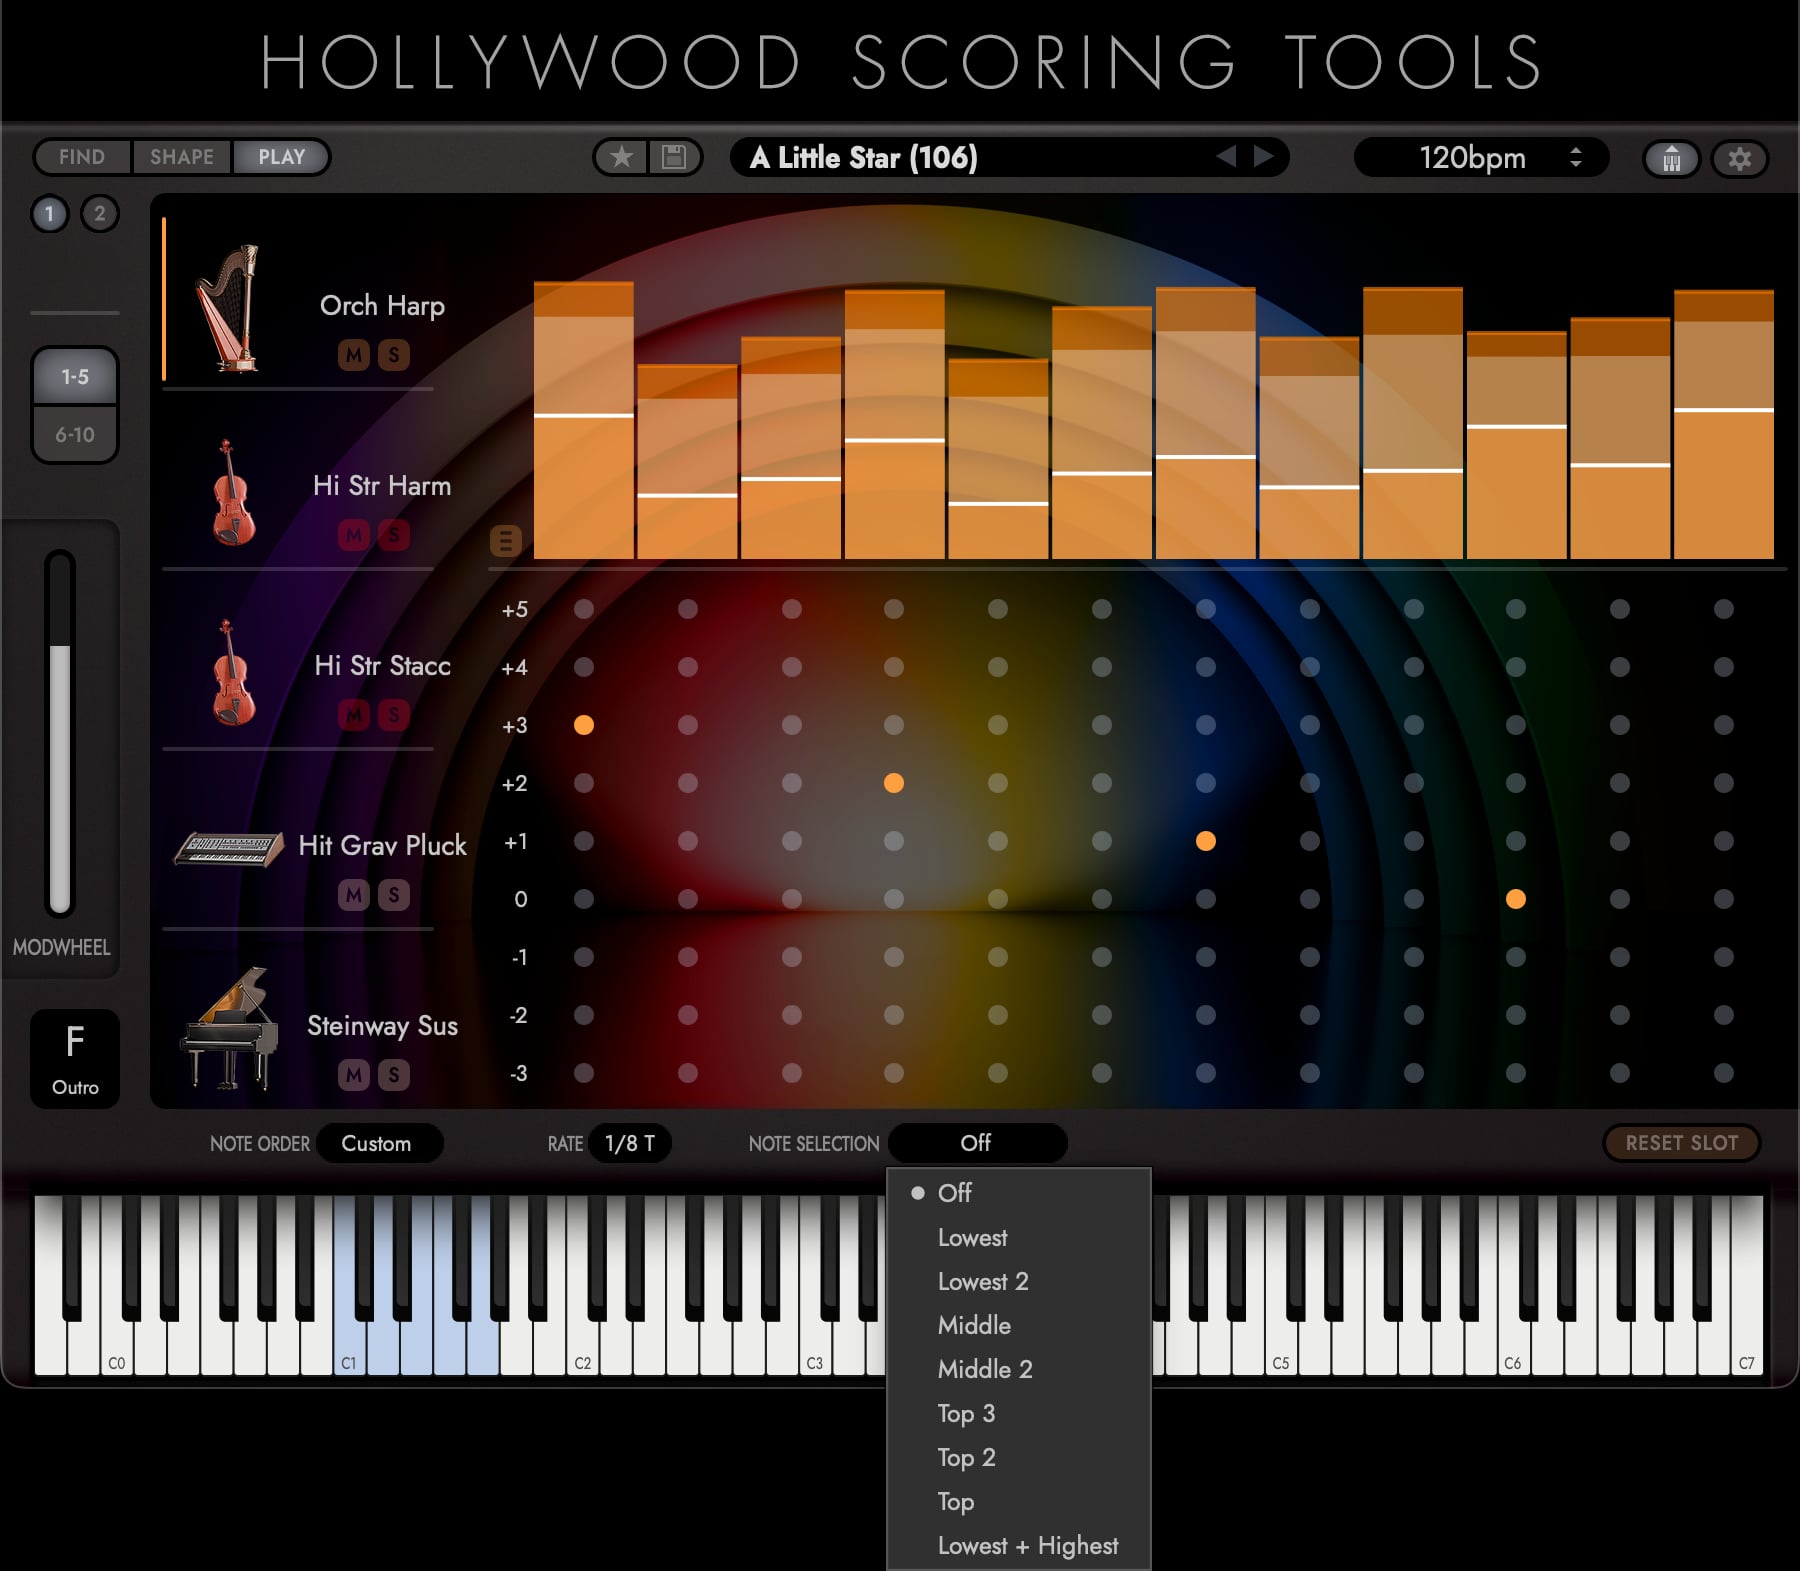Choose Lowest + Highest menu option

coord(1019,1545)
